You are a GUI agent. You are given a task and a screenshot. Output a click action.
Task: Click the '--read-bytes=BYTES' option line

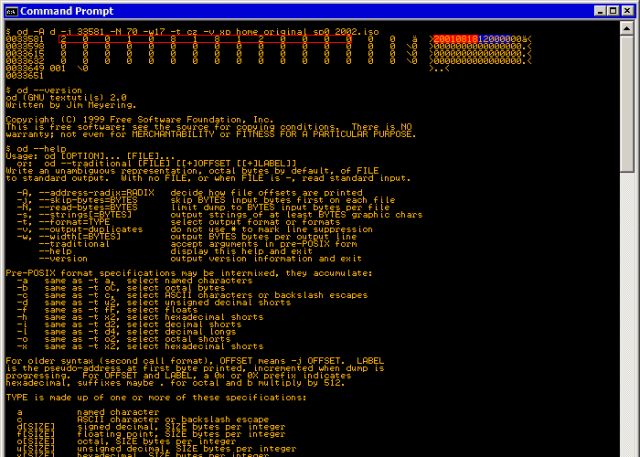pyautogui.click(x=203, y=207)
